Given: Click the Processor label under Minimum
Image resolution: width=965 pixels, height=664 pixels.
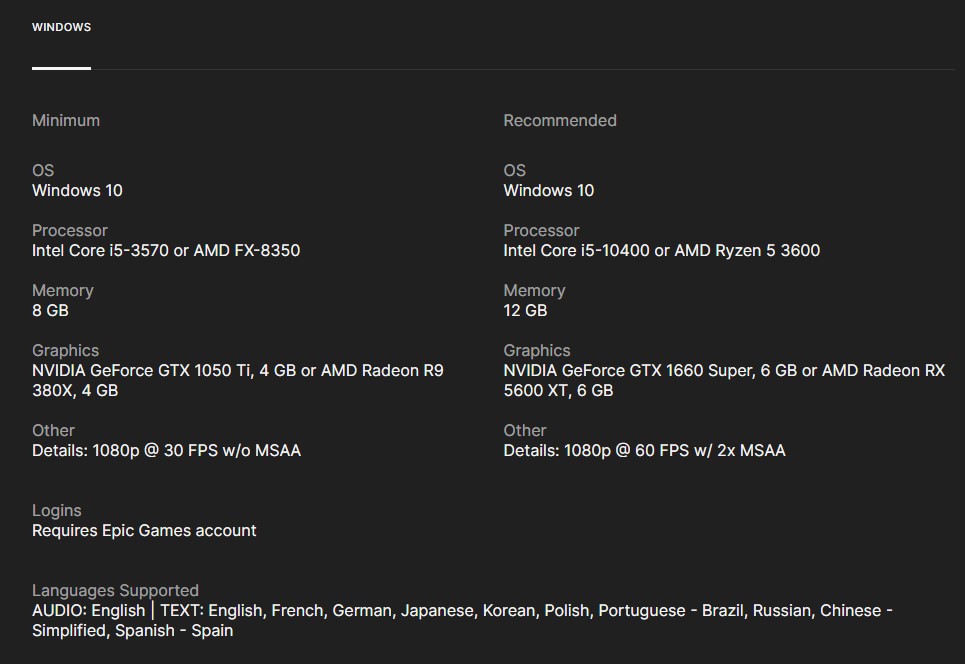Looking at the screenshot, I should click(x=70, y=230).
